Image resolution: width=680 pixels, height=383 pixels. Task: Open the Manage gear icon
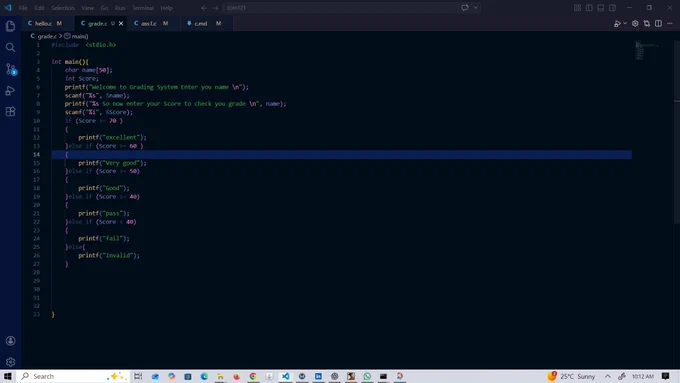(10, 362)
